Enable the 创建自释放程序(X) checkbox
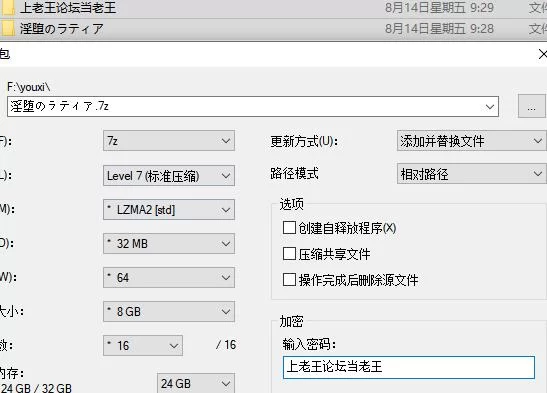Image resolution: width=547 pixels, height=393 pixels. [x=289, y=228]
